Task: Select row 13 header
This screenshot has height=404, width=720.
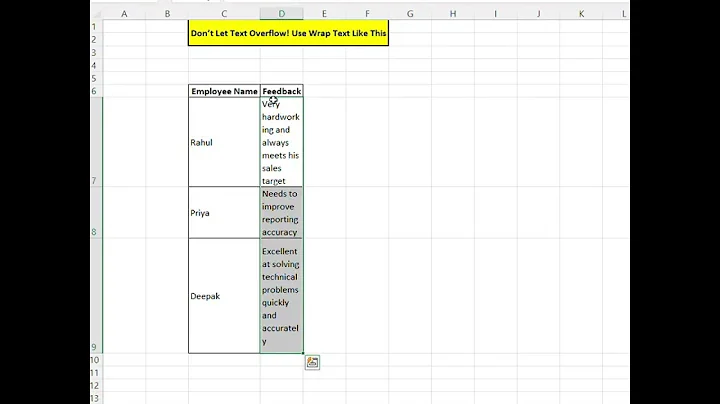Action: coord(96,398)
